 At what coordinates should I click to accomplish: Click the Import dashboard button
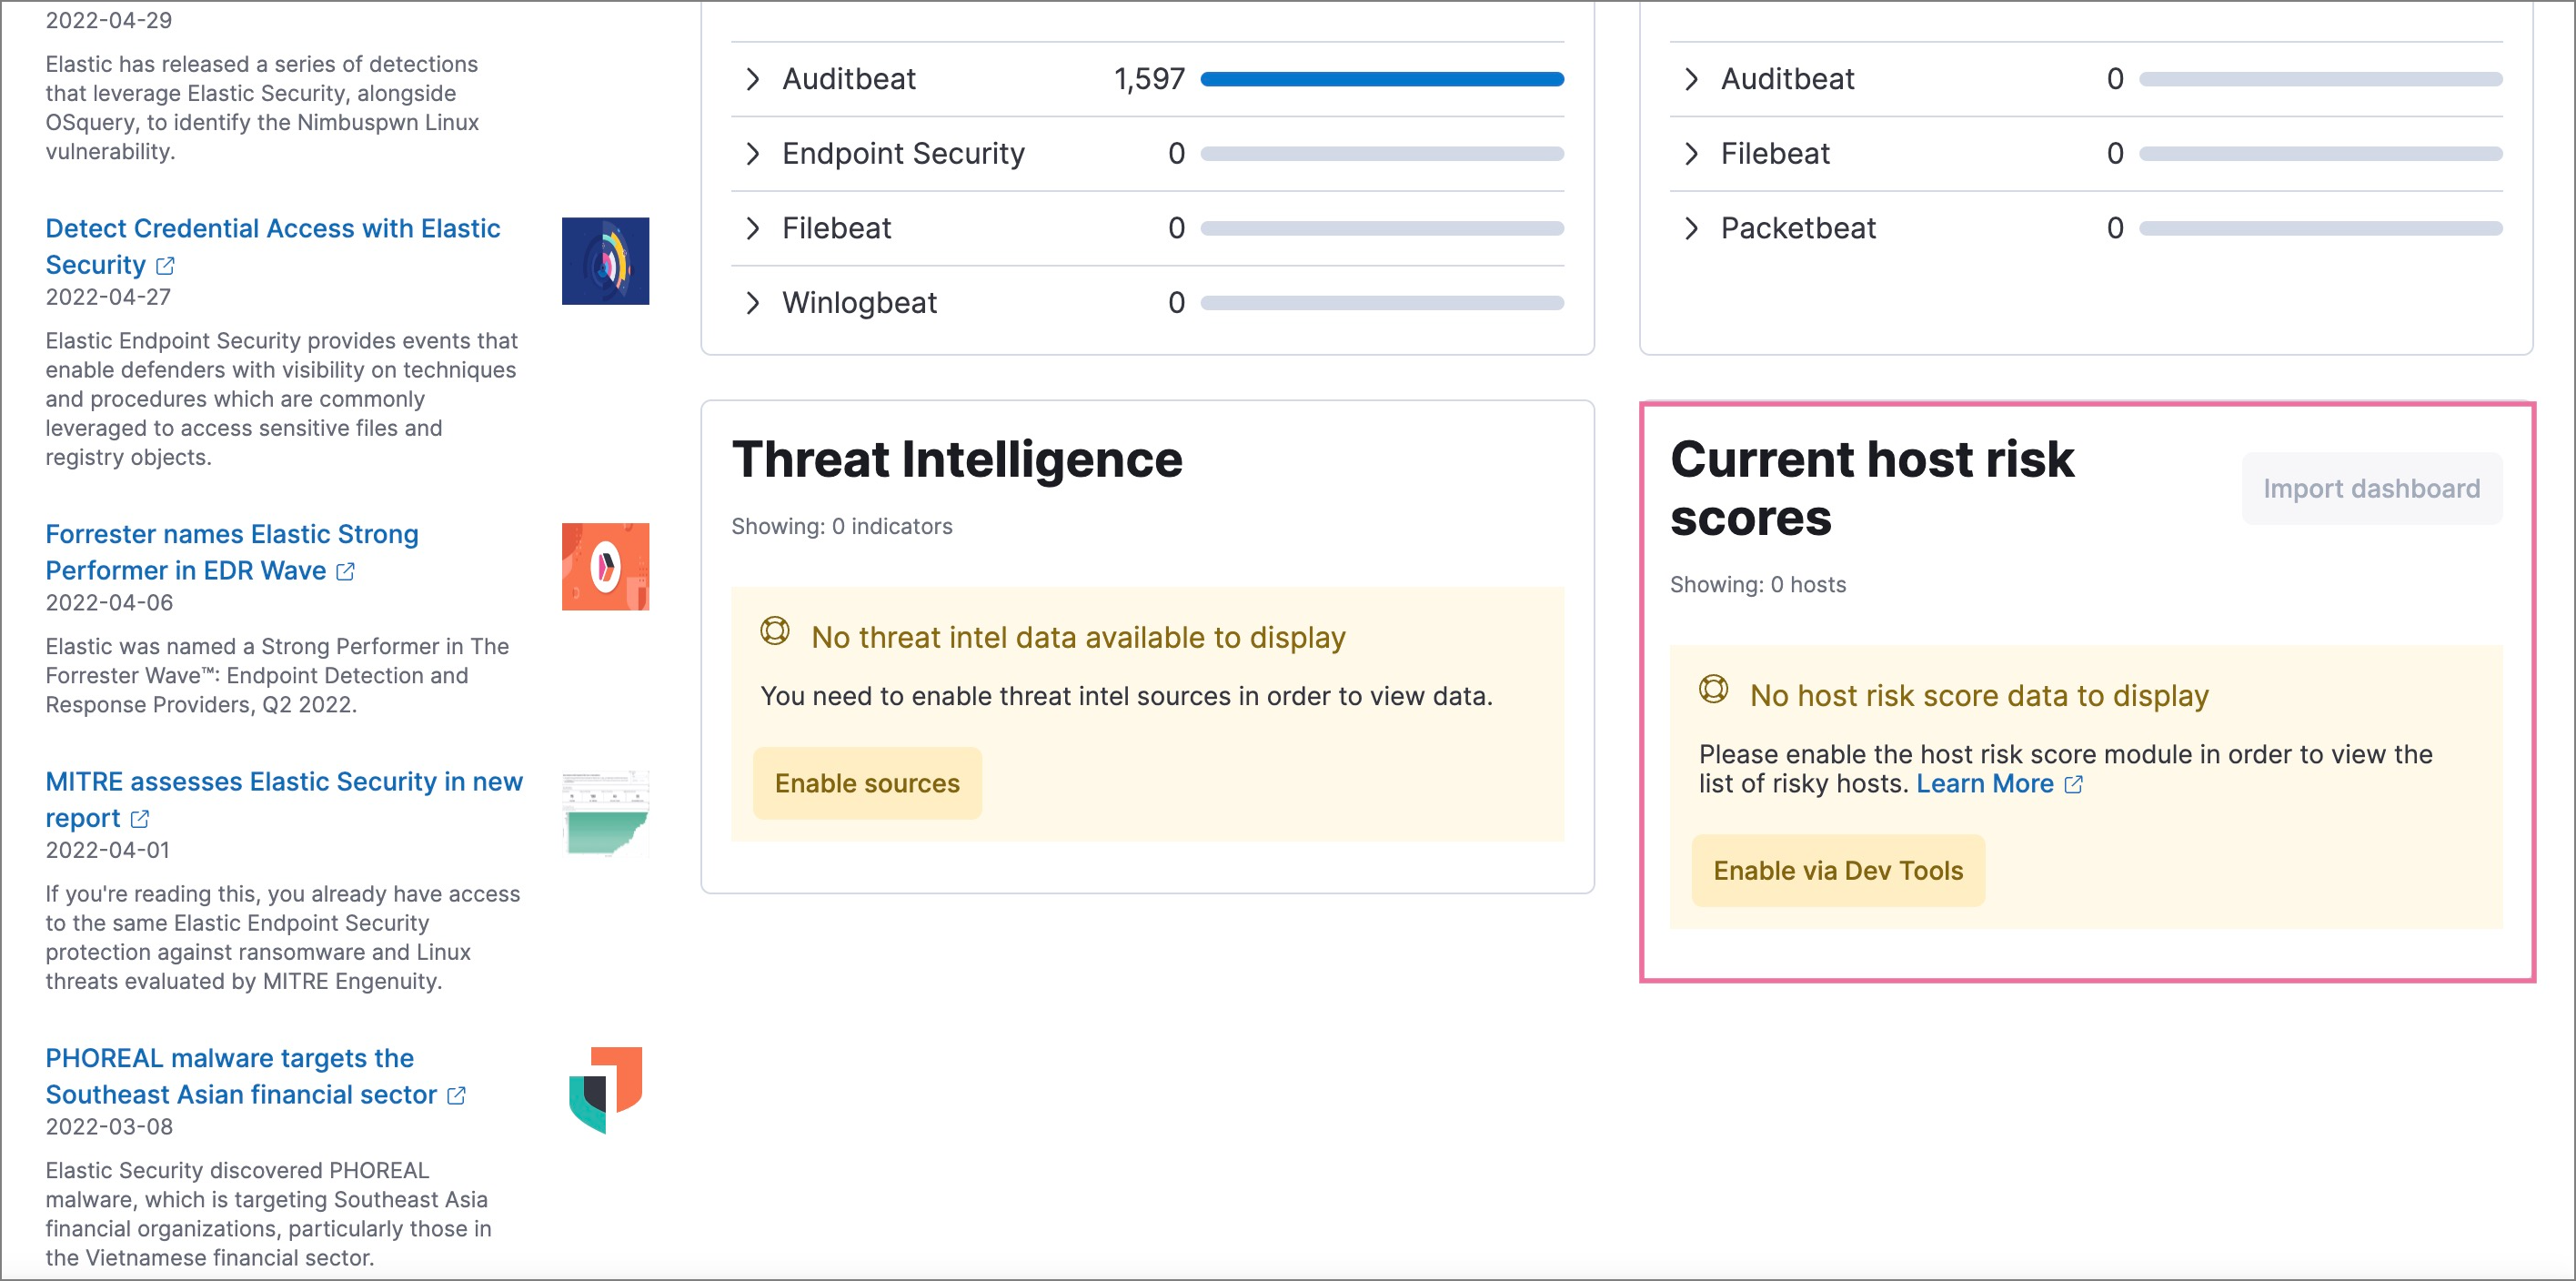coord(2371,489)
